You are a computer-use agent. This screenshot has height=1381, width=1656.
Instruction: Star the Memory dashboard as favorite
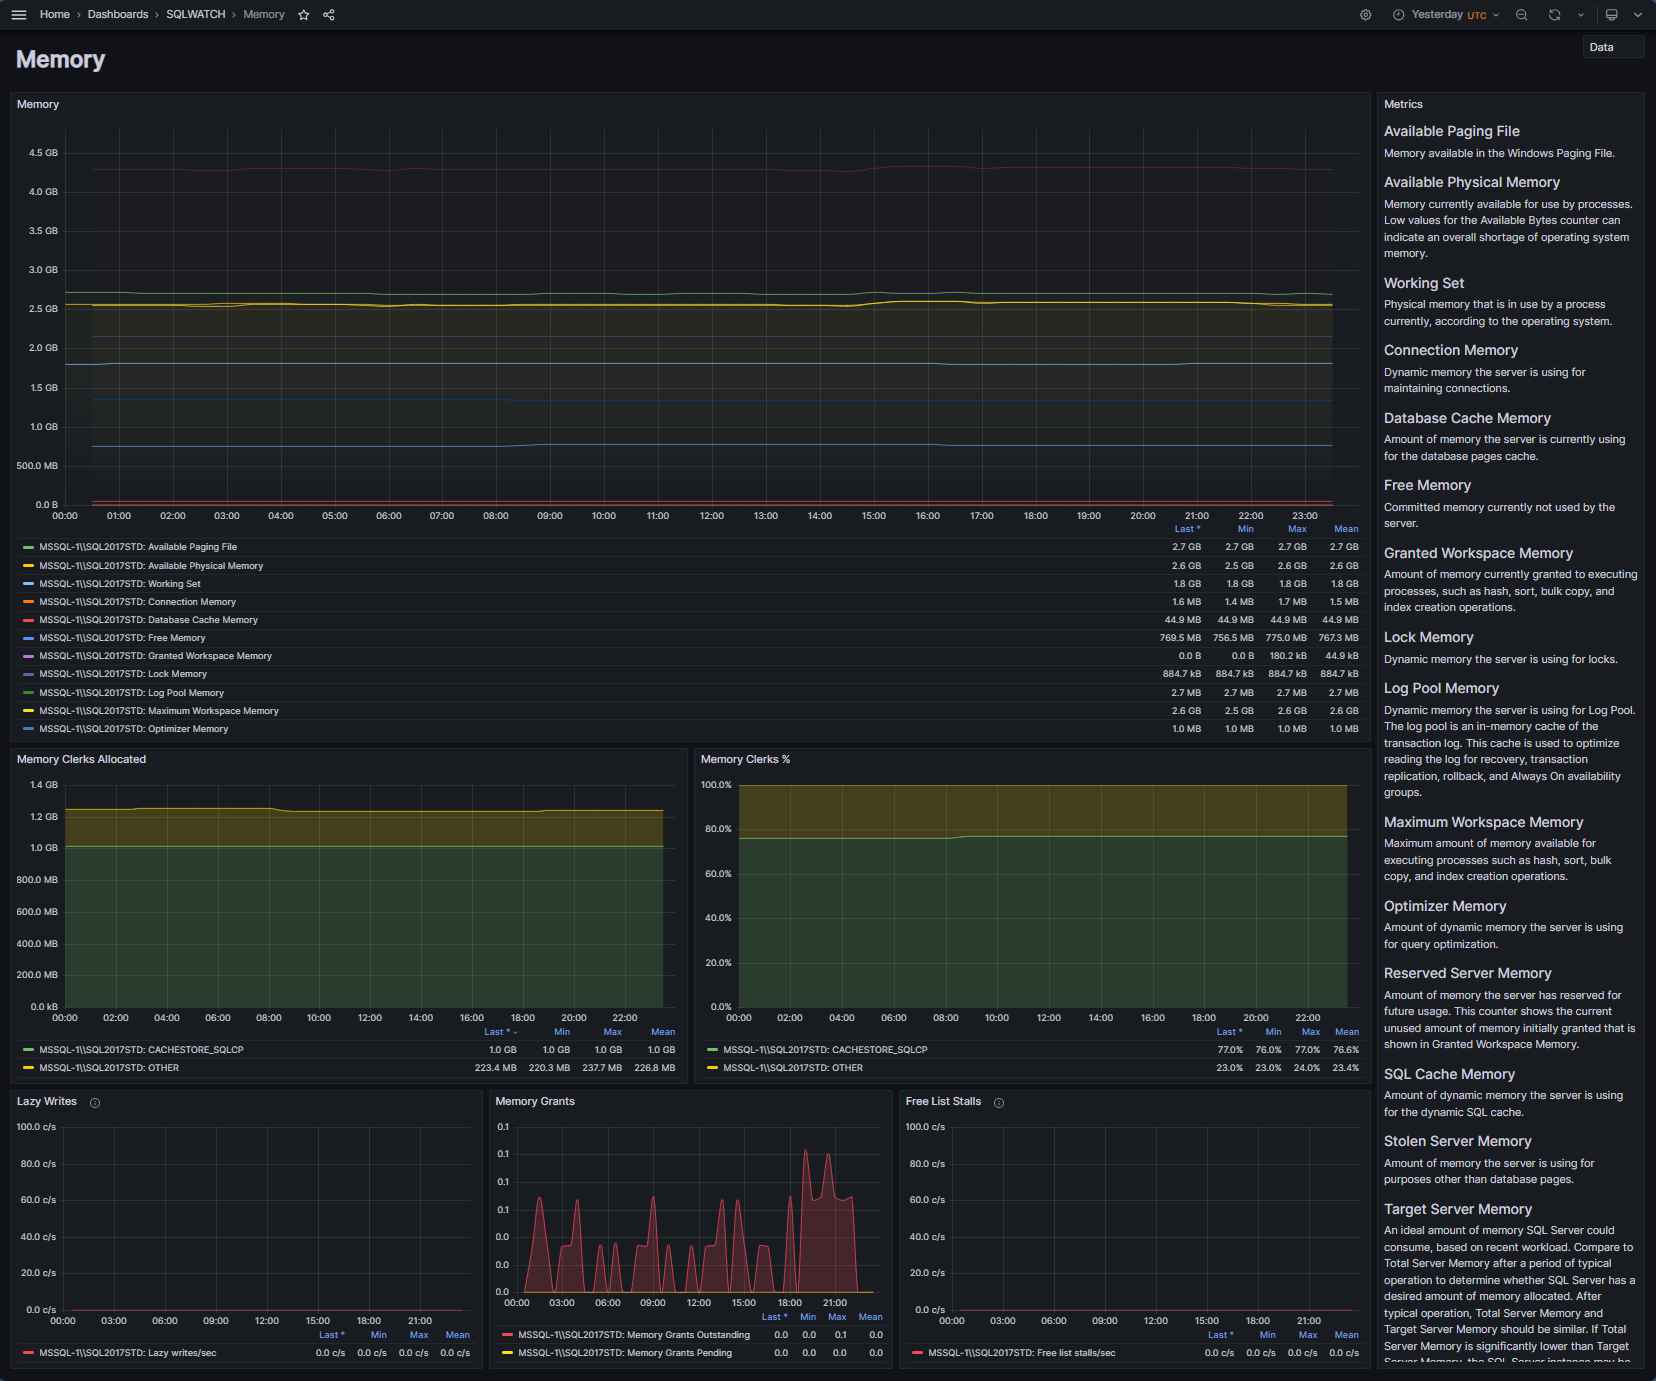304,15
